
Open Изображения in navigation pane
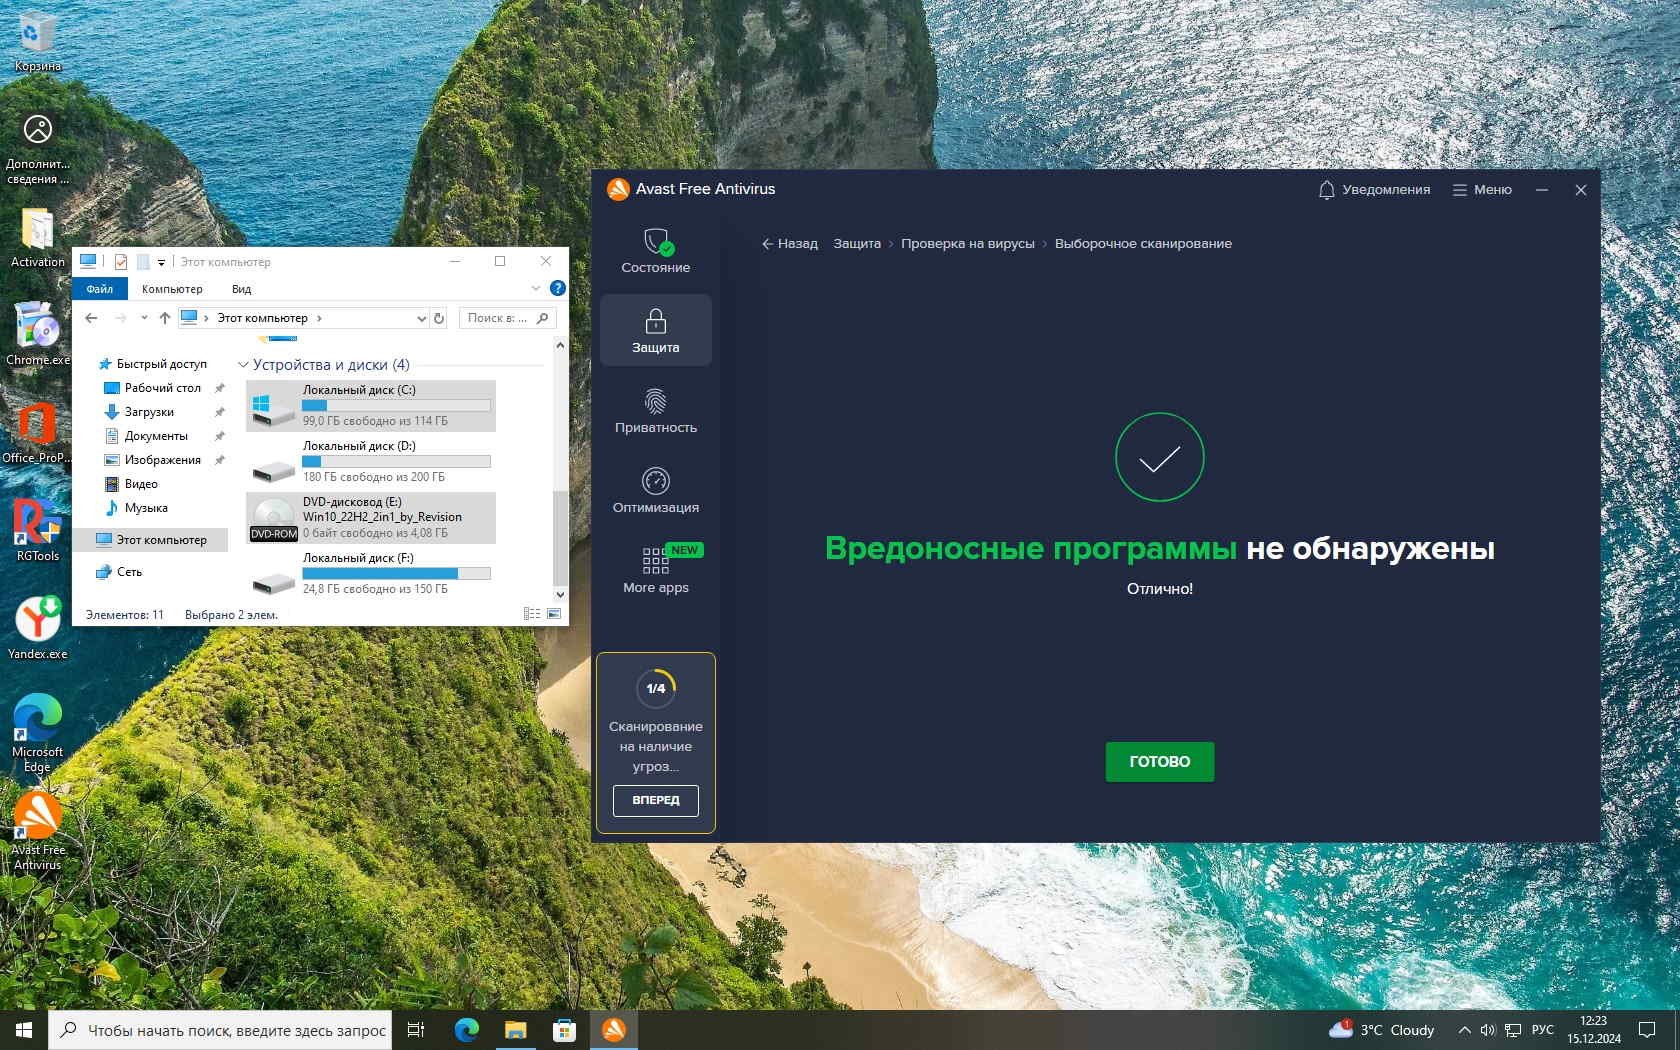coord(162,460)
